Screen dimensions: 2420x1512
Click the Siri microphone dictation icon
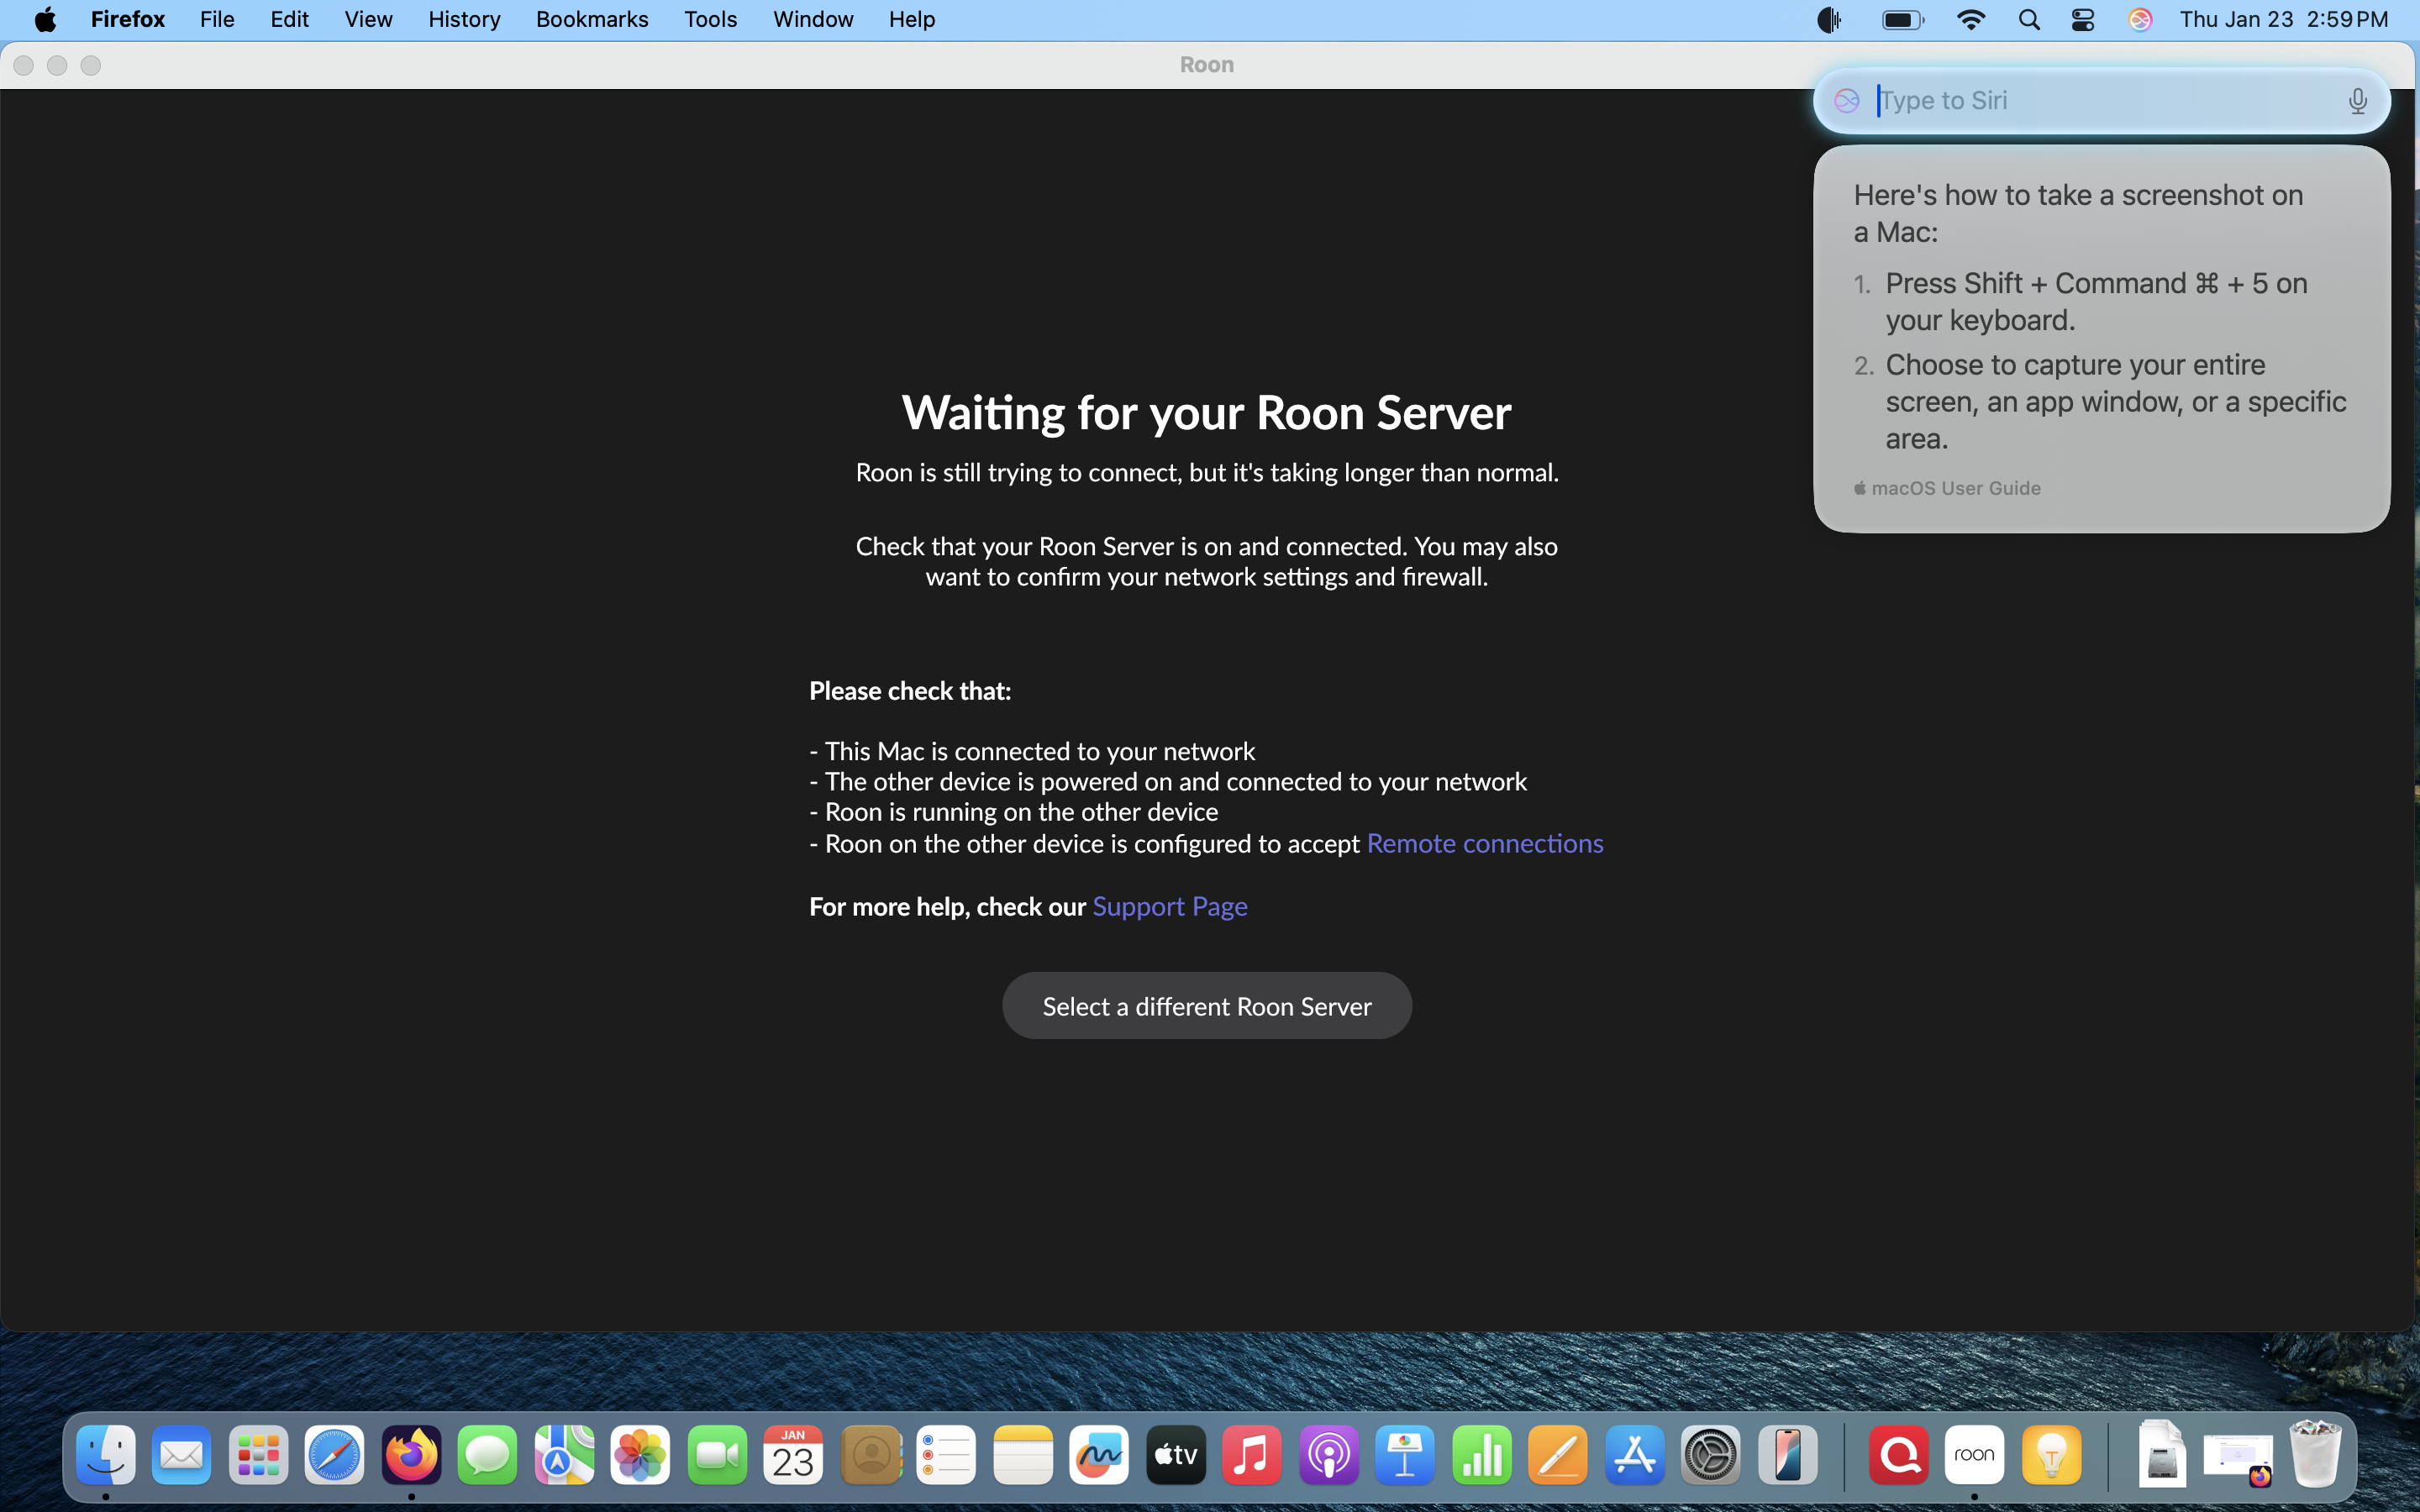(x=2357, y=101)
